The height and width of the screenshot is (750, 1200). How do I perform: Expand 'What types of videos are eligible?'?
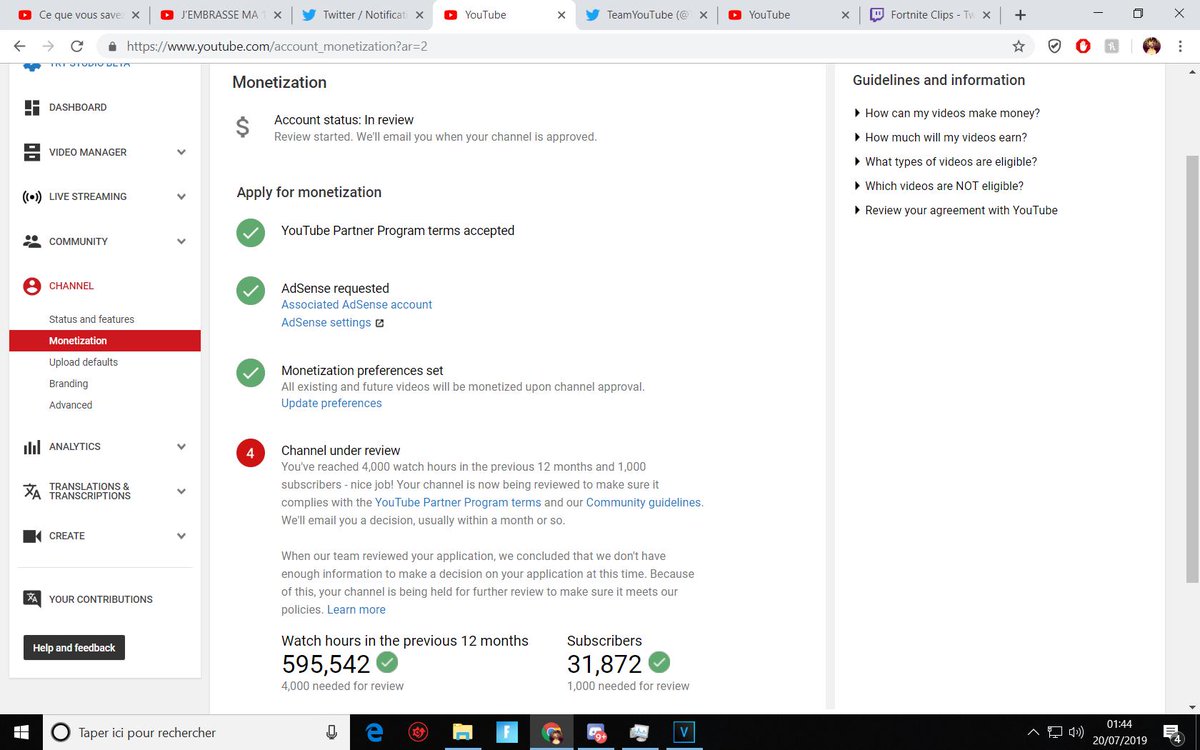tap(945, 162)
